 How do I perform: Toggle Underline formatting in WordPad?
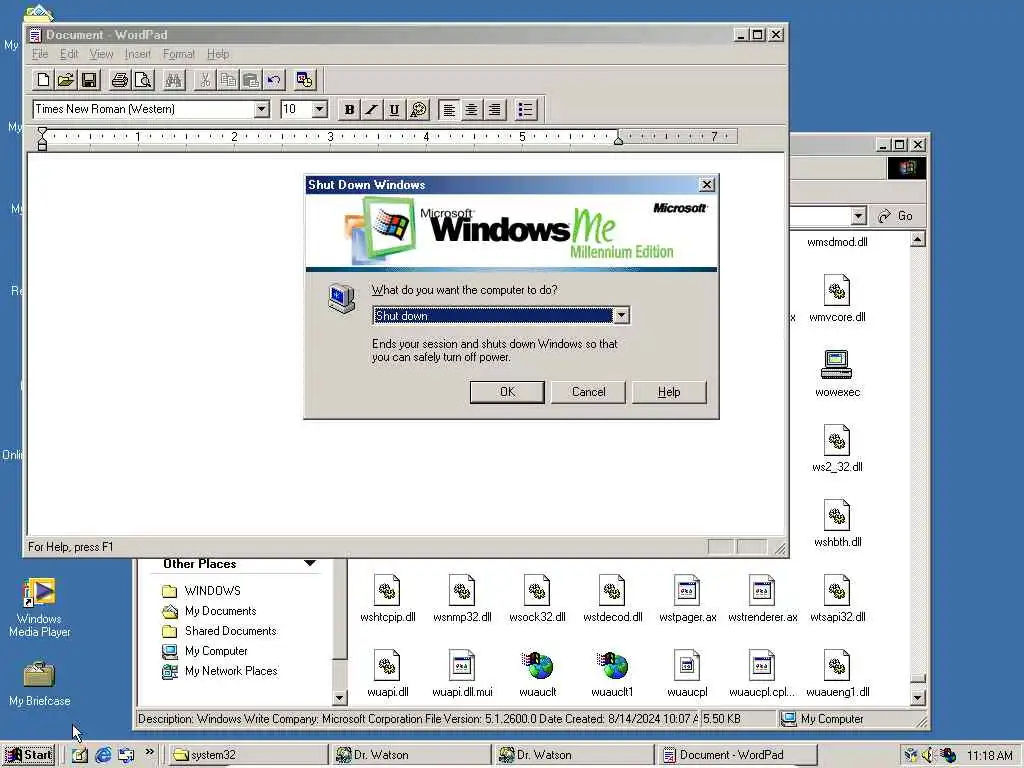click(394, 110)
